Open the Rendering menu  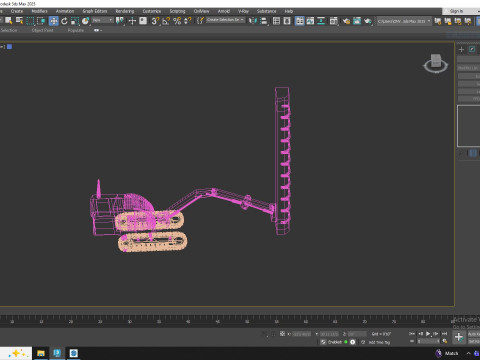point(125,11)
